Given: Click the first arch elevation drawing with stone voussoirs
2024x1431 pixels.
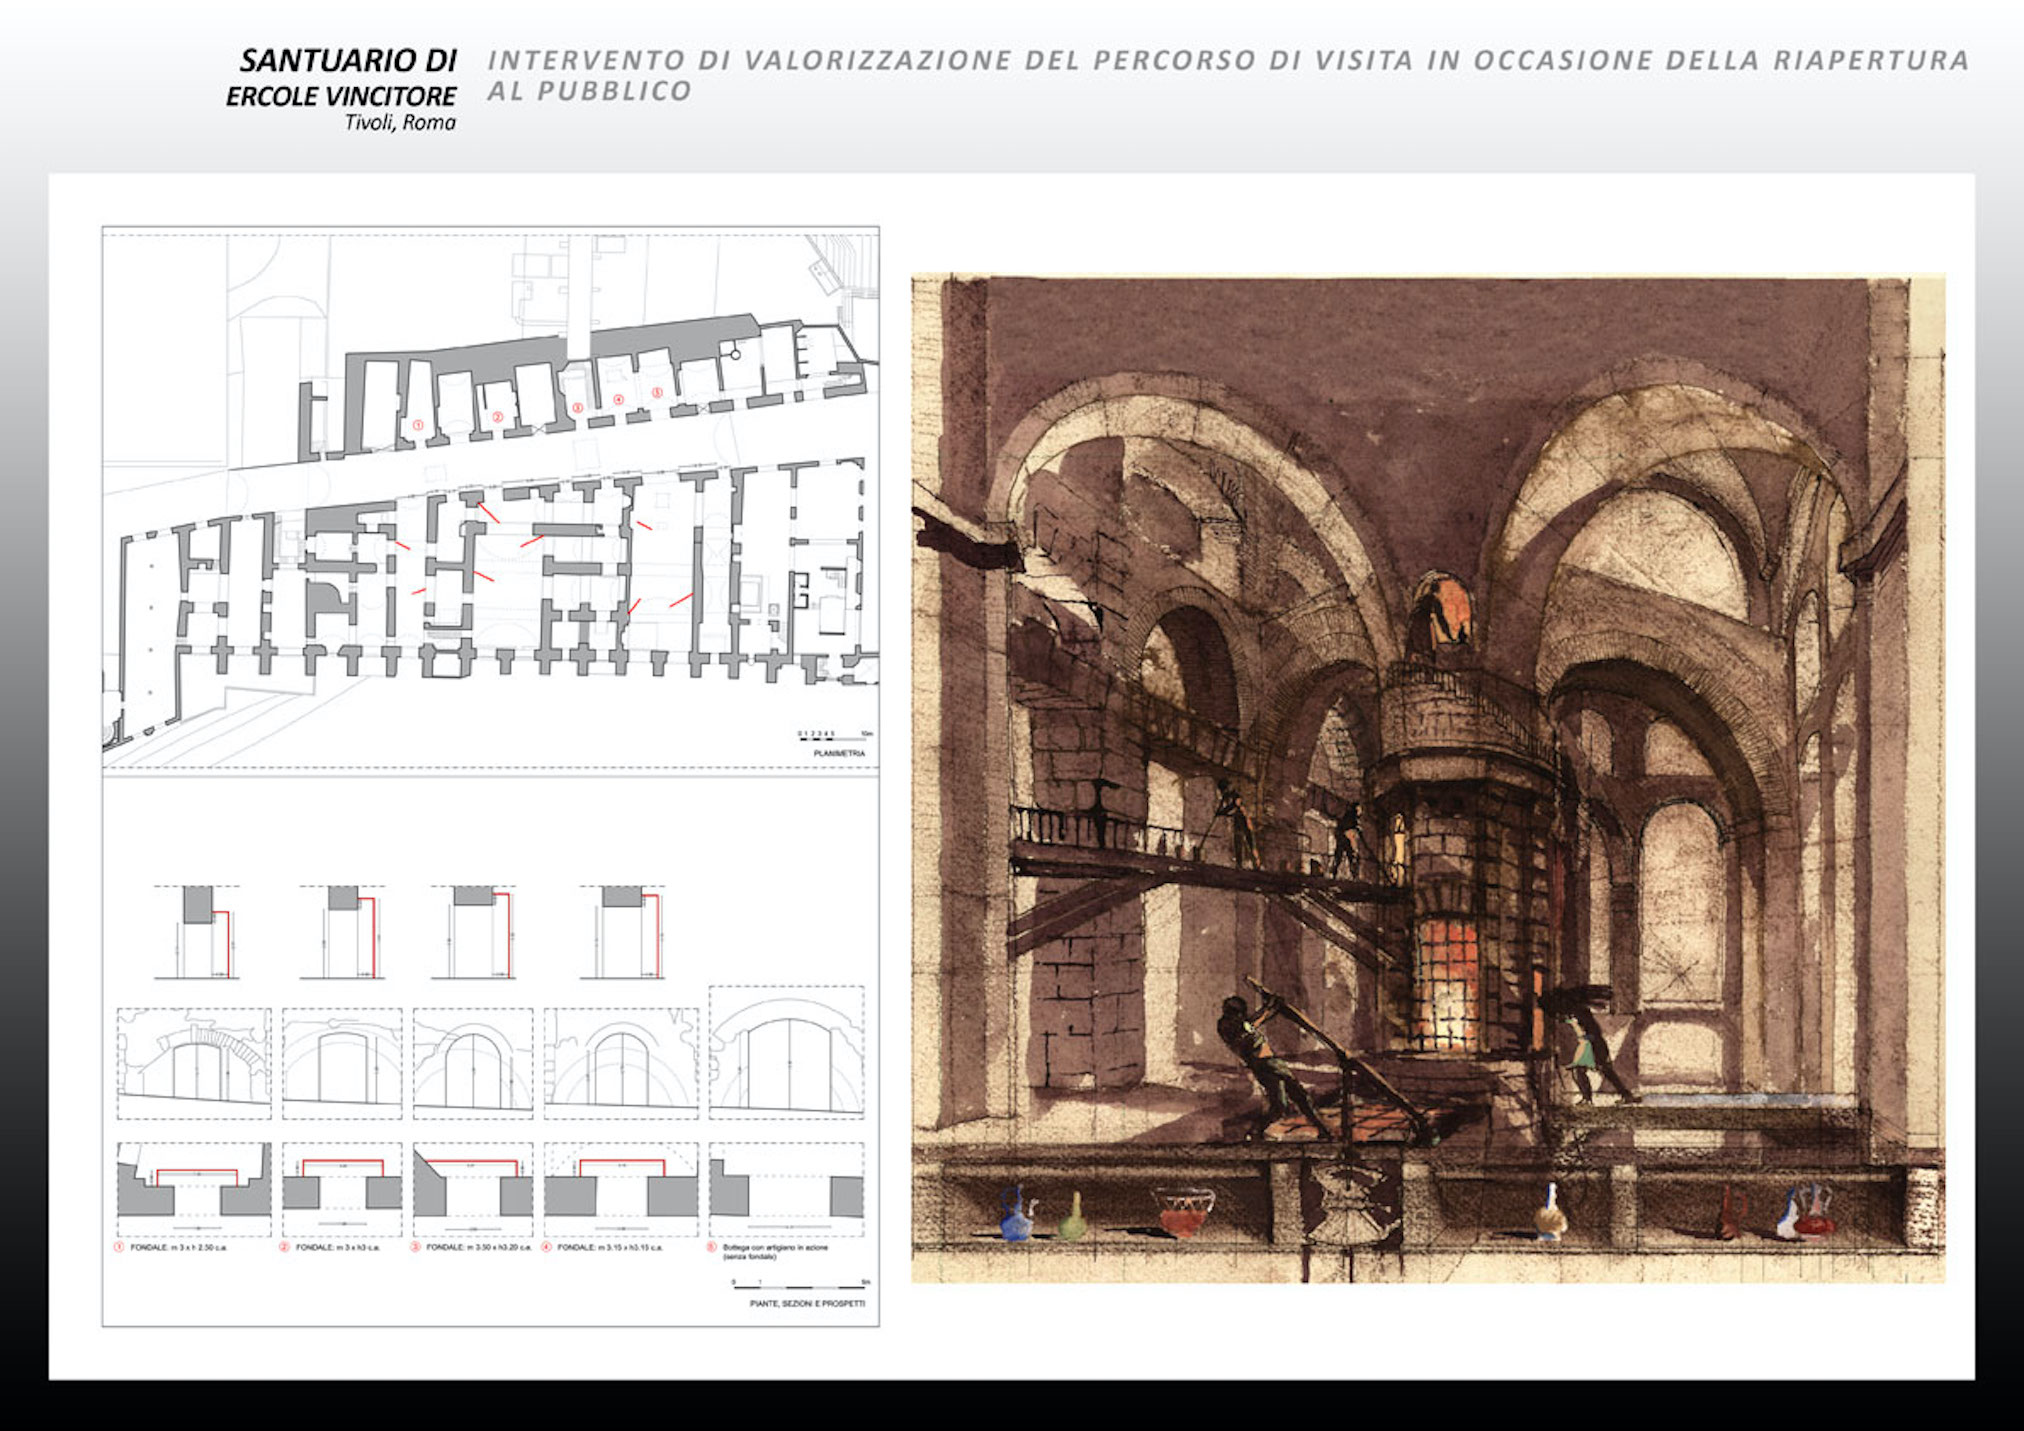Looking at the screenshot, I should tap(194, 1063).
